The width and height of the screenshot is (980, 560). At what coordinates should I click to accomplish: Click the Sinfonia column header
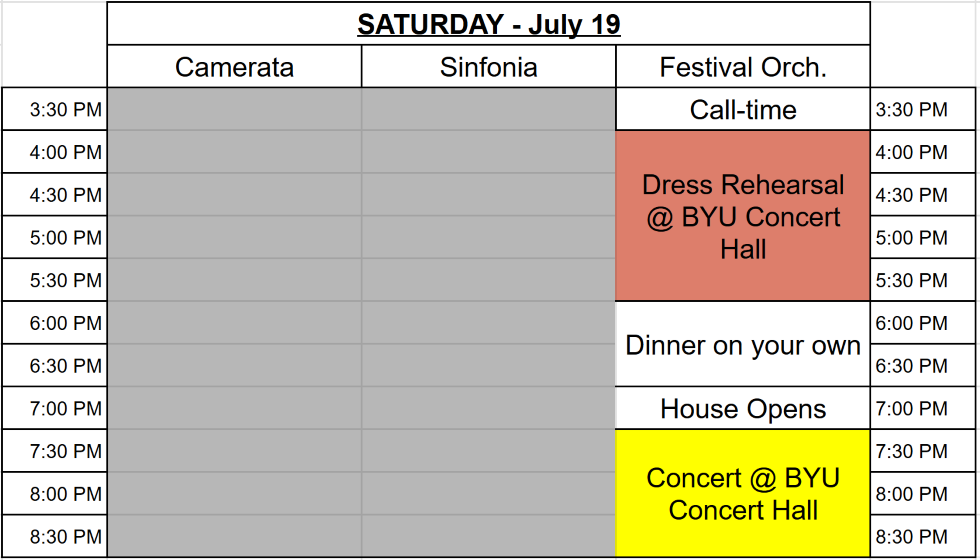tap(488, 66)
